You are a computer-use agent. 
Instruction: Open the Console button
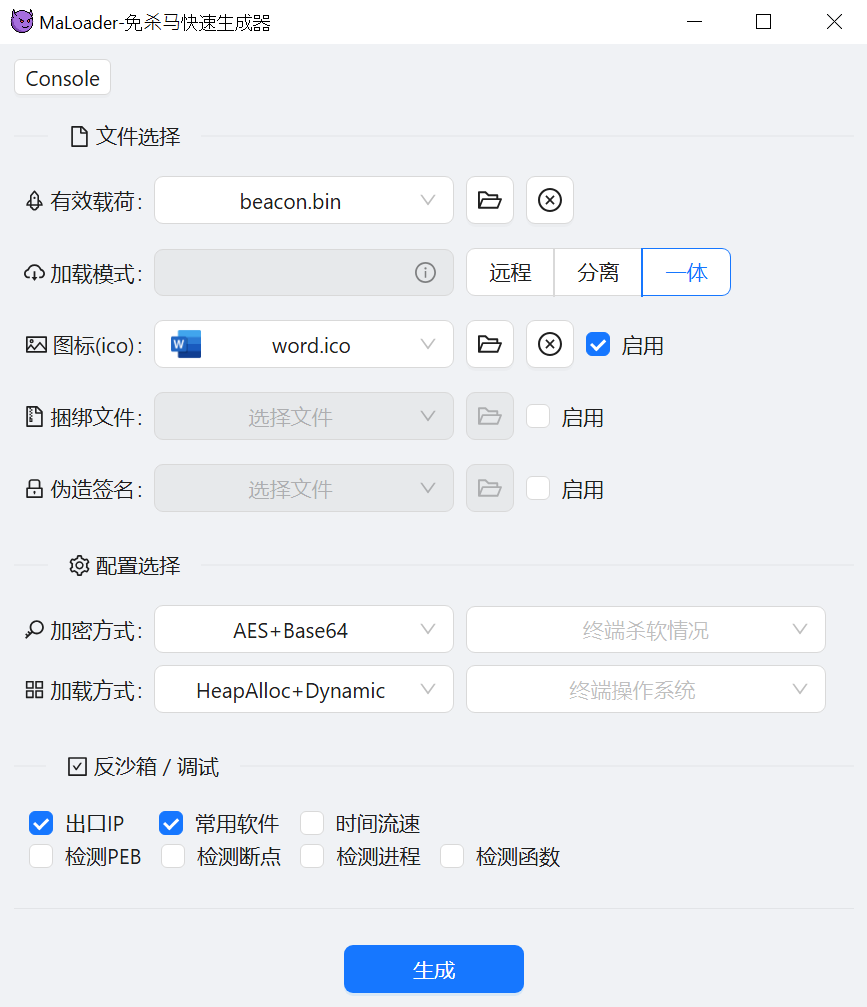pyautogui.click(x=62, y=78)
